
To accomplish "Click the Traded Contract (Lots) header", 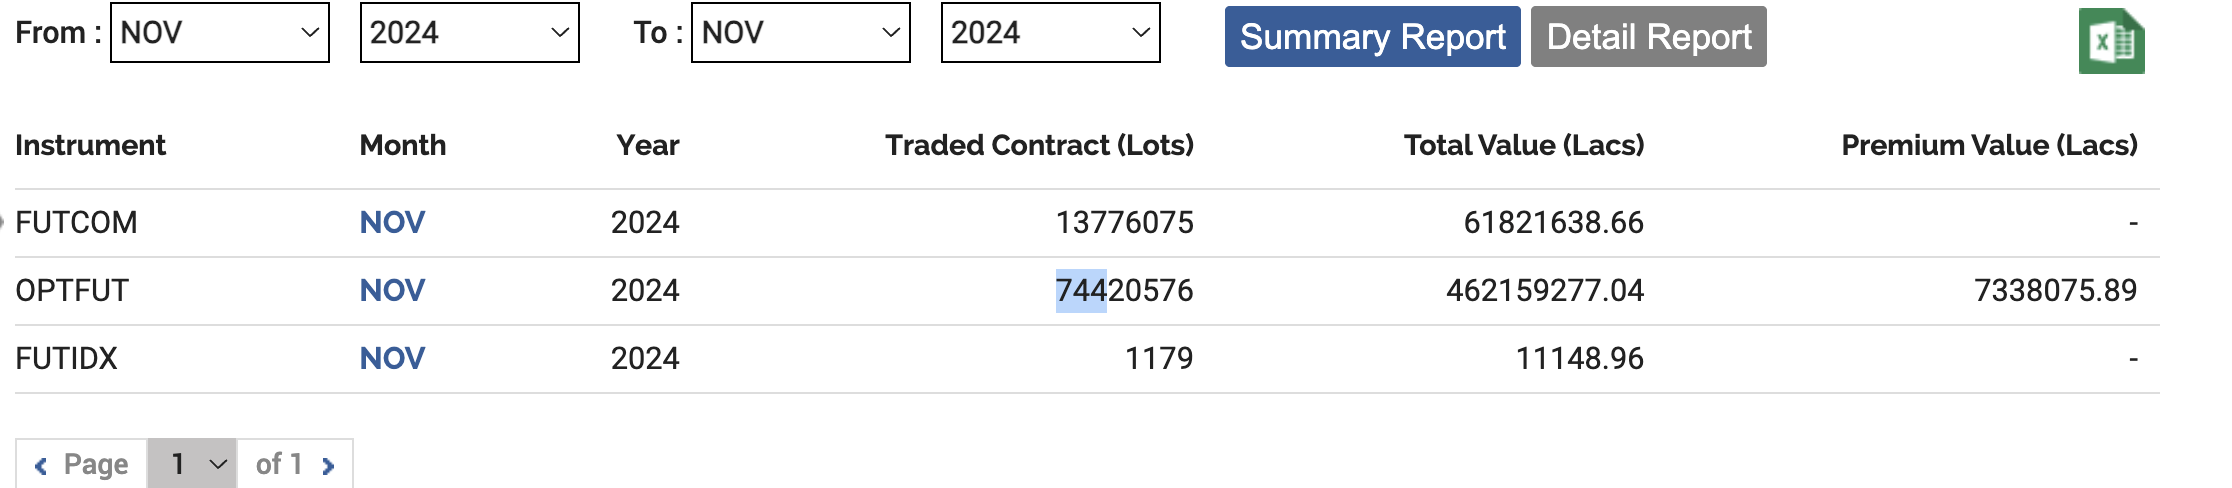I will (1039, 145).
